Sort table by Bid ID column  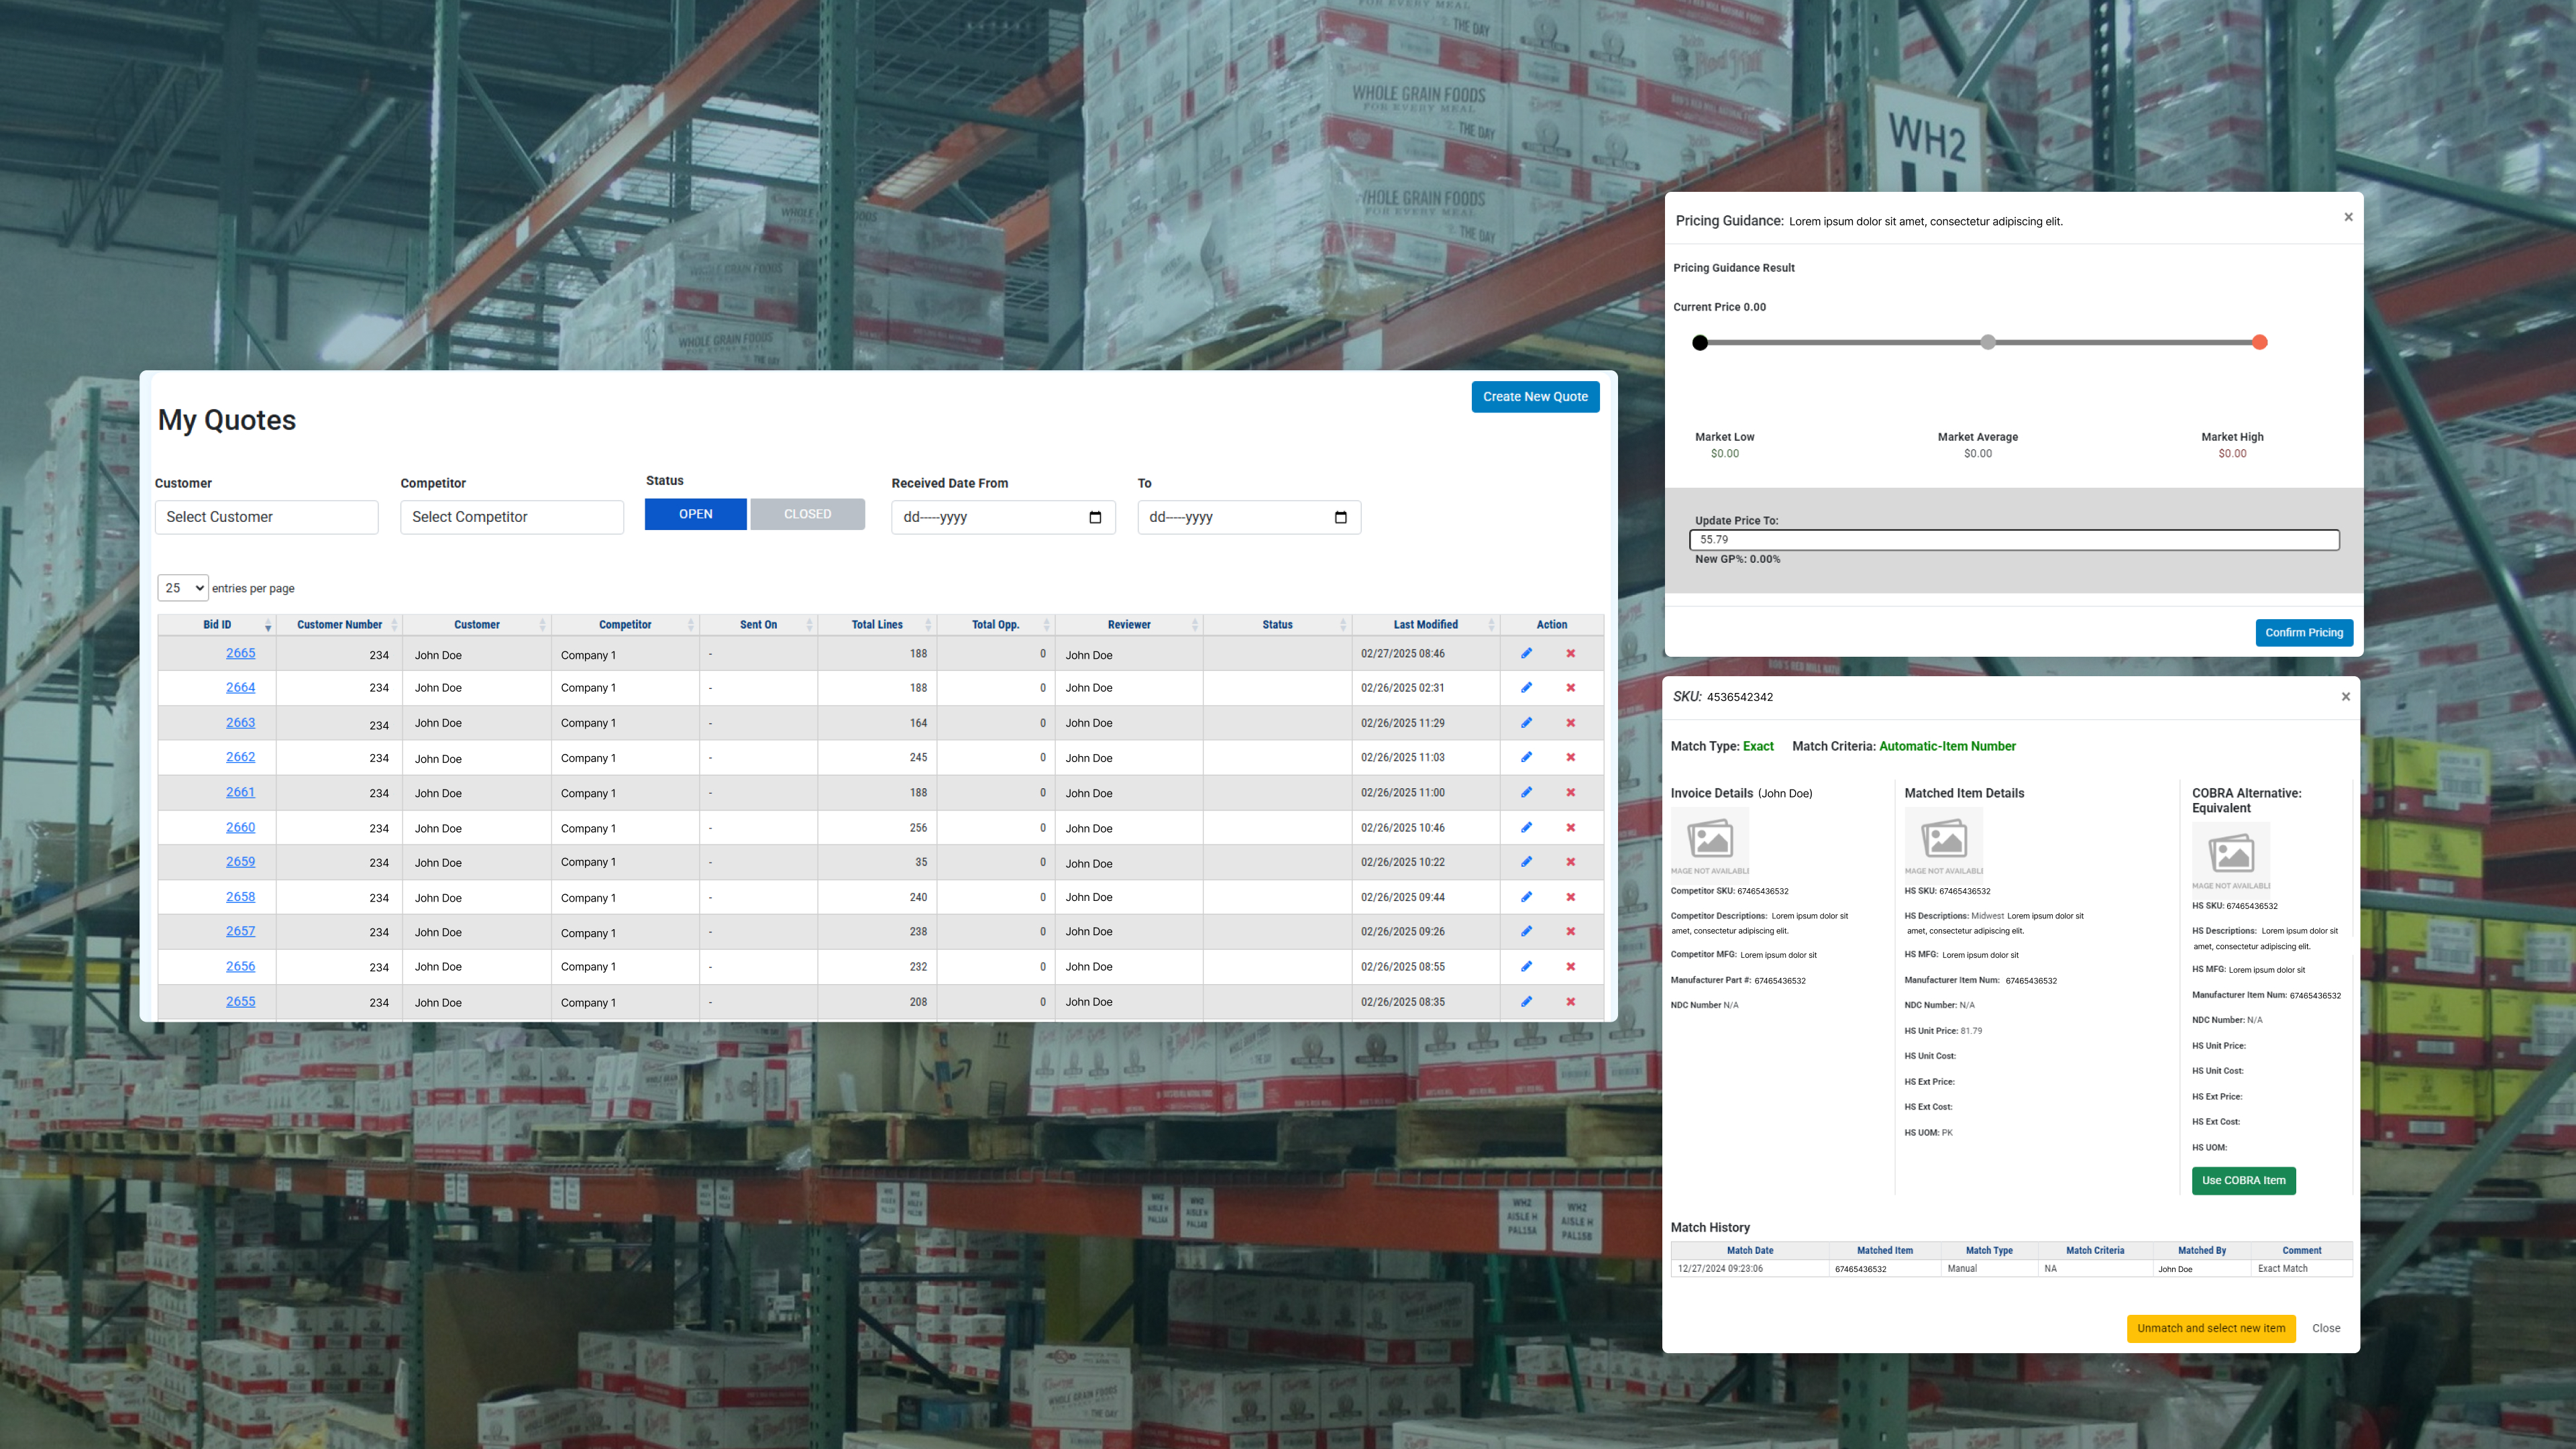pyautogui.click(x=217, y=625)
